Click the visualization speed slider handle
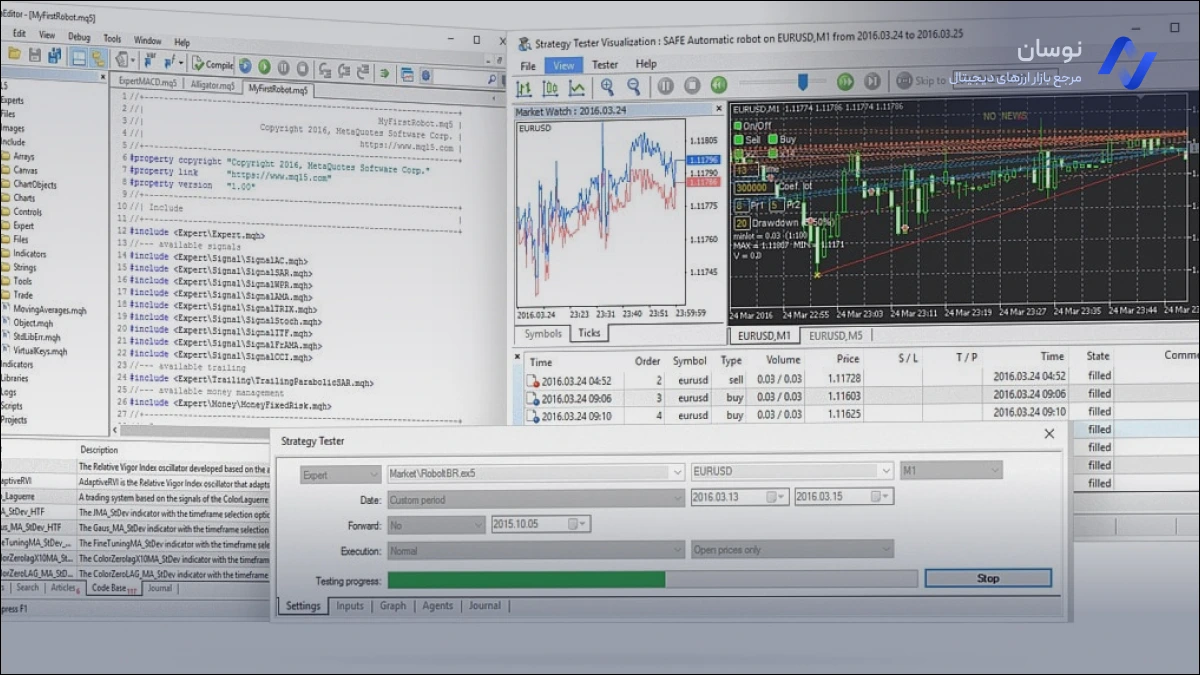The width and height of the screenshot is (1200, 675). point(802,82)
